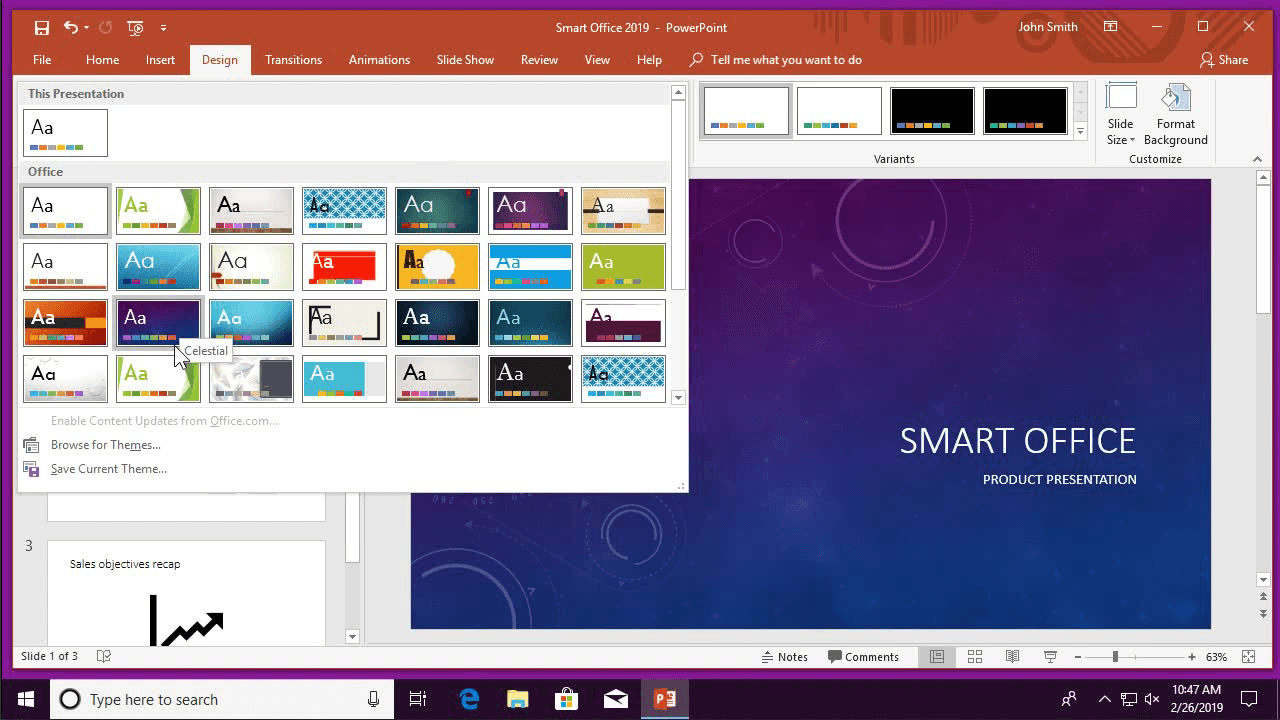The image size is (1280, 720).
Task: Open Reading View from the status bar
Action: tap(1012, 656)
